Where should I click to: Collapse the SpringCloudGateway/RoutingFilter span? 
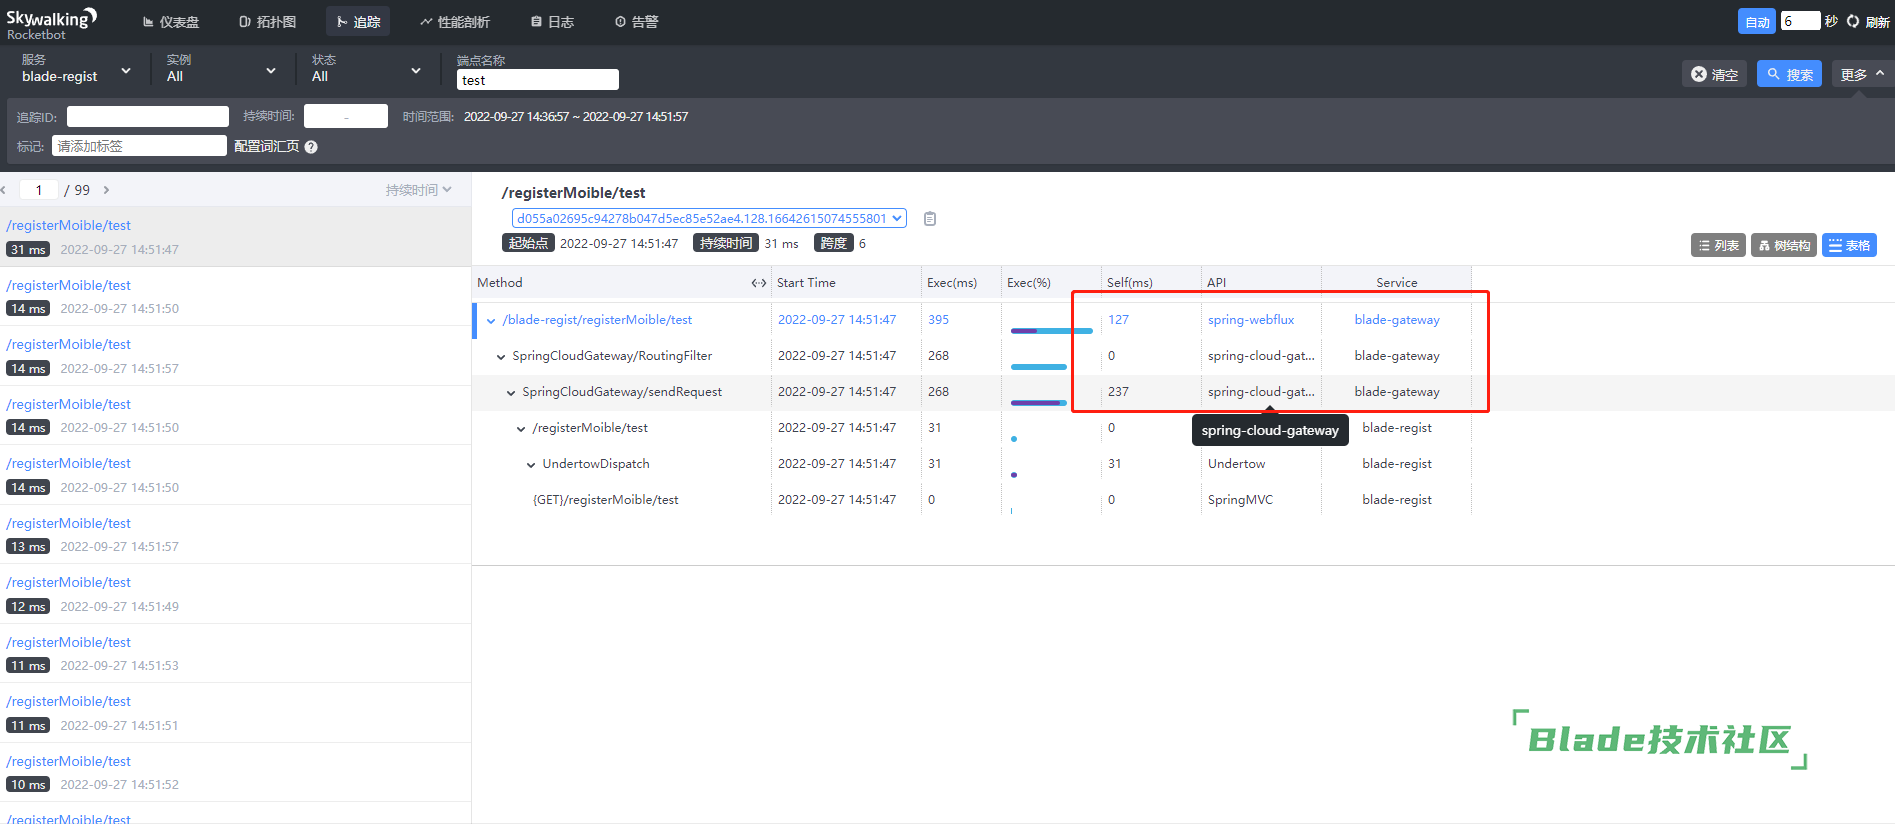501,356
